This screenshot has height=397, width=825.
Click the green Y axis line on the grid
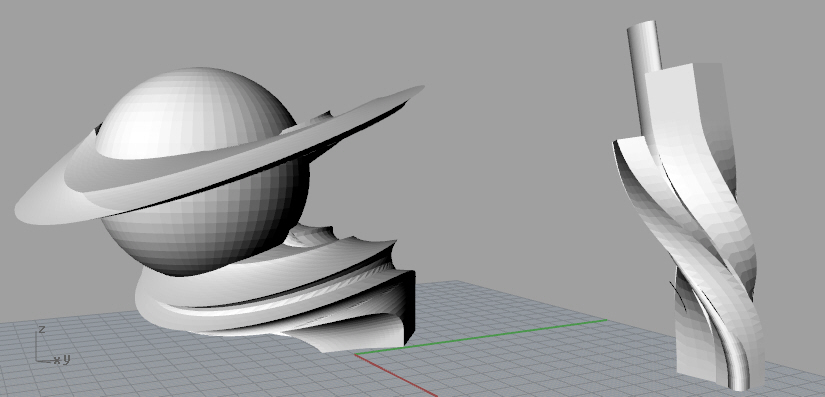481,337
